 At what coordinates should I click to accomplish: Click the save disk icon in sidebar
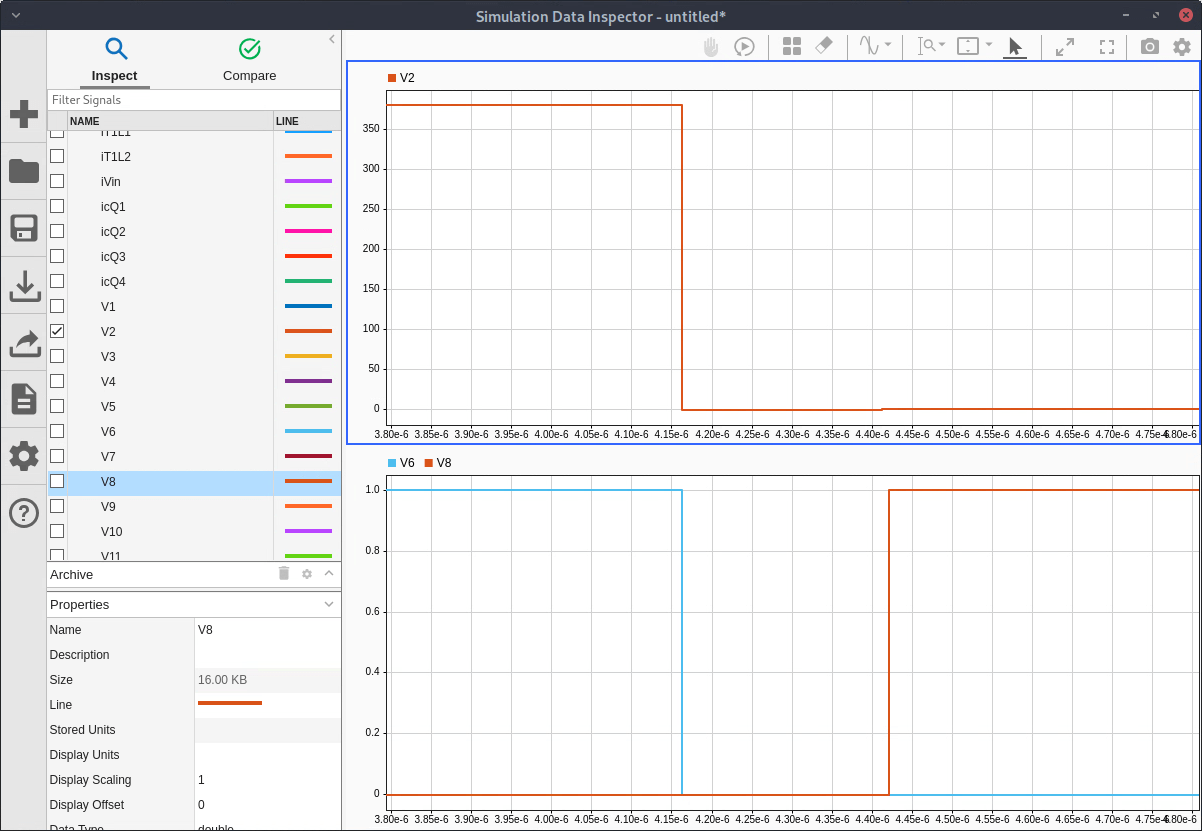(x=24, y=228)
